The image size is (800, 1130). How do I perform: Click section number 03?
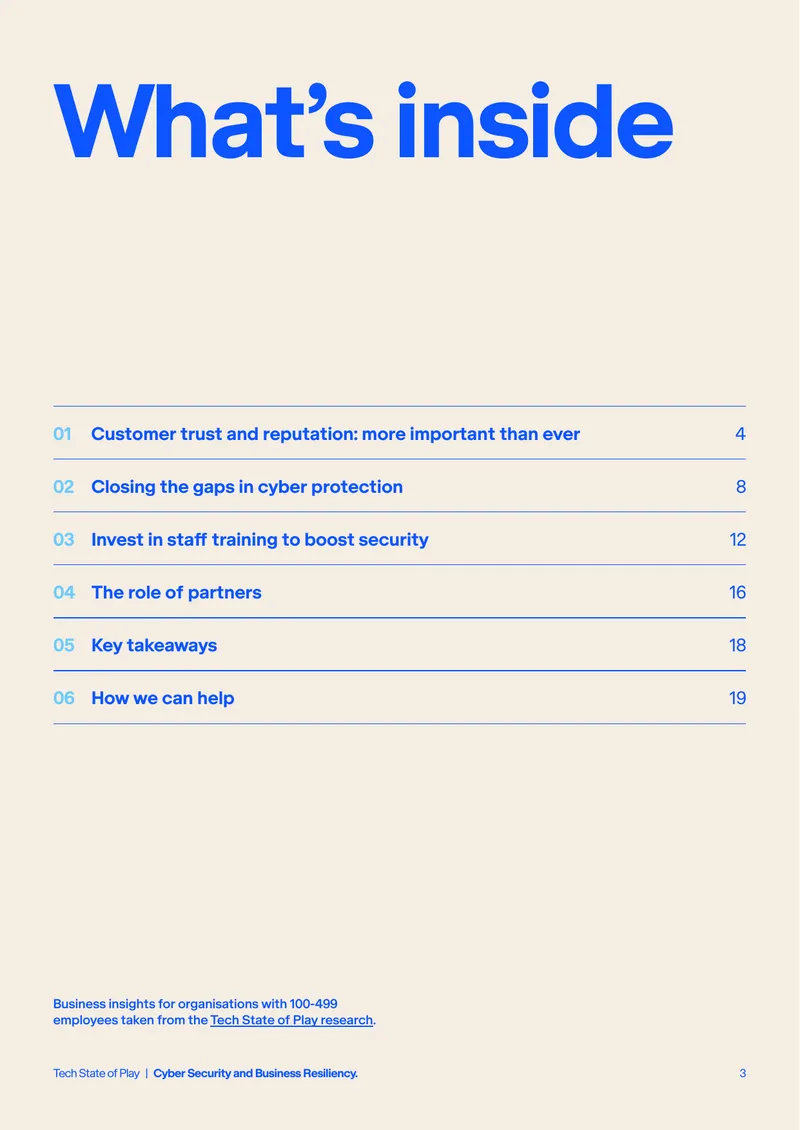(x=63, y=540)
